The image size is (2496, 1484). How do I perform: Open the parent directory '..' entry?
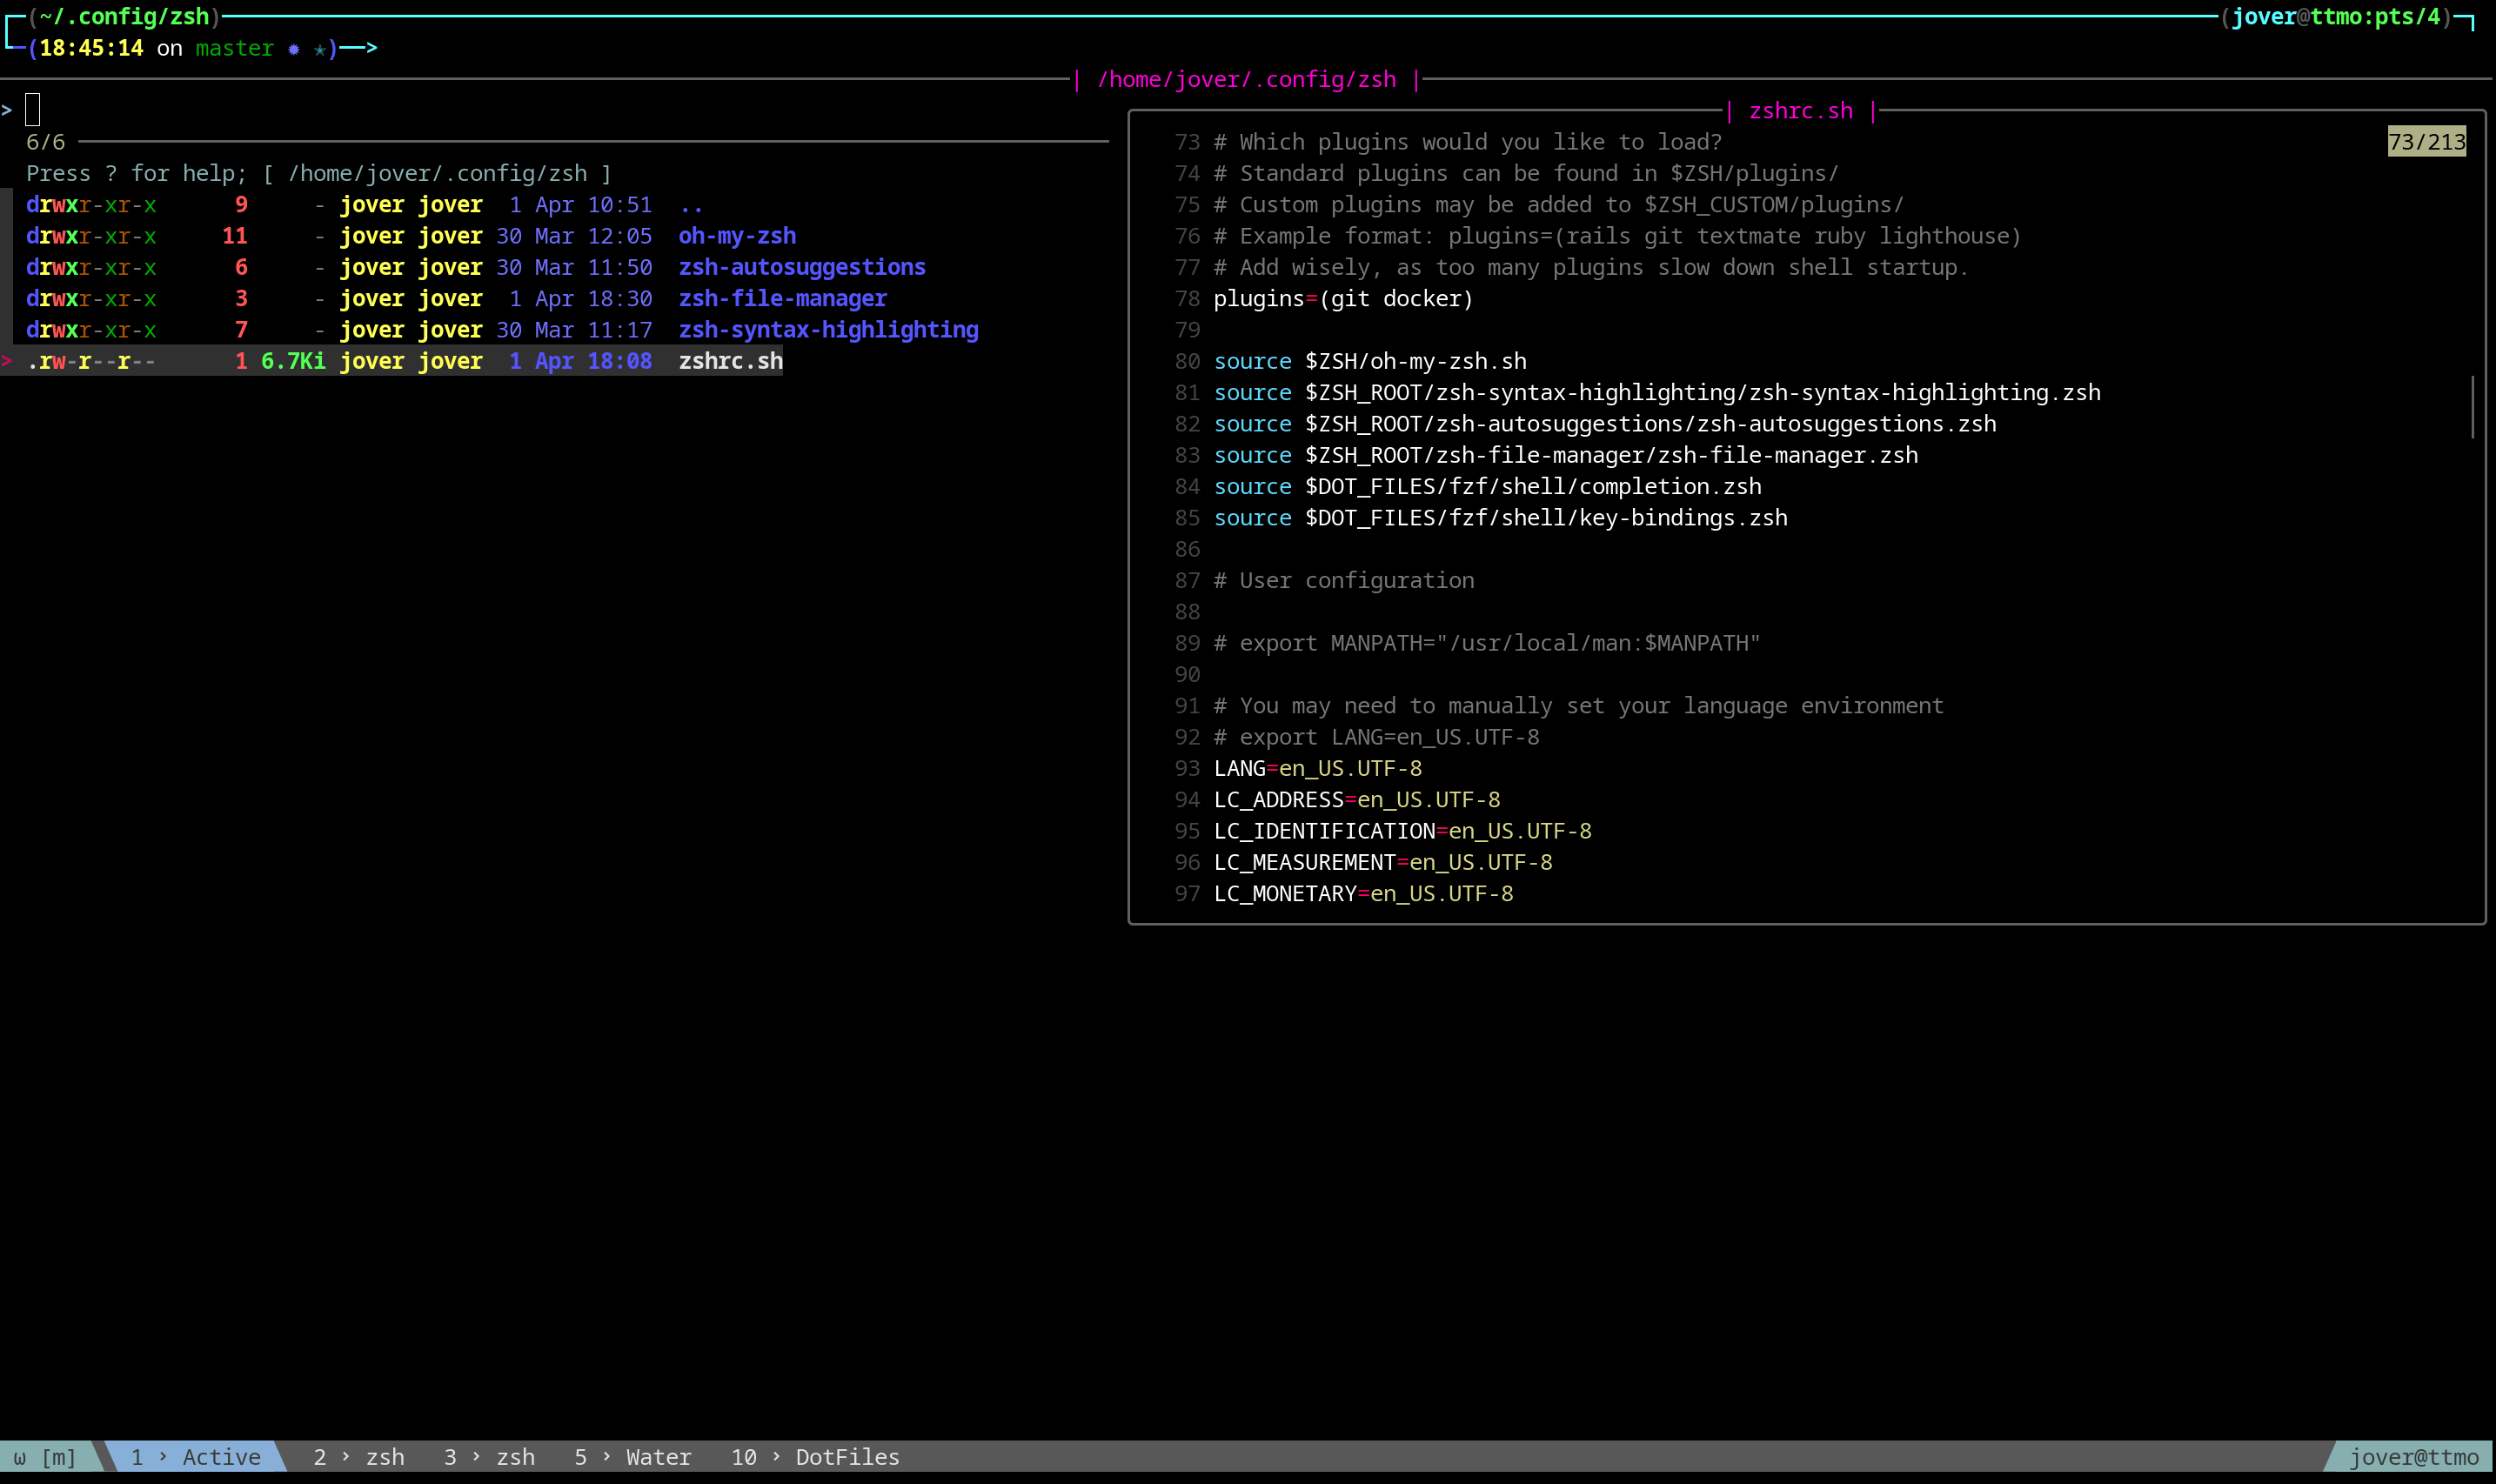[690, 205]
